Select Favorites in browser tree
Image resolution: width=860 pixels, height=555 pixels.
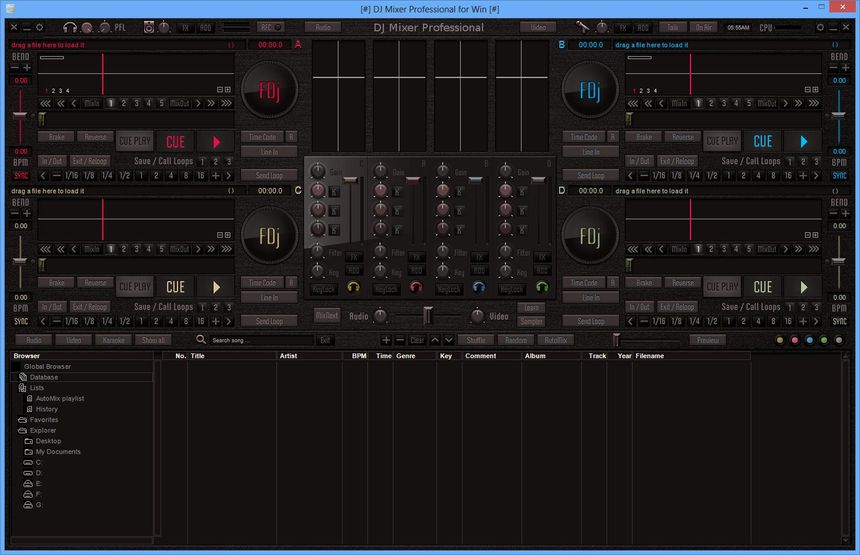coord(44,420)
